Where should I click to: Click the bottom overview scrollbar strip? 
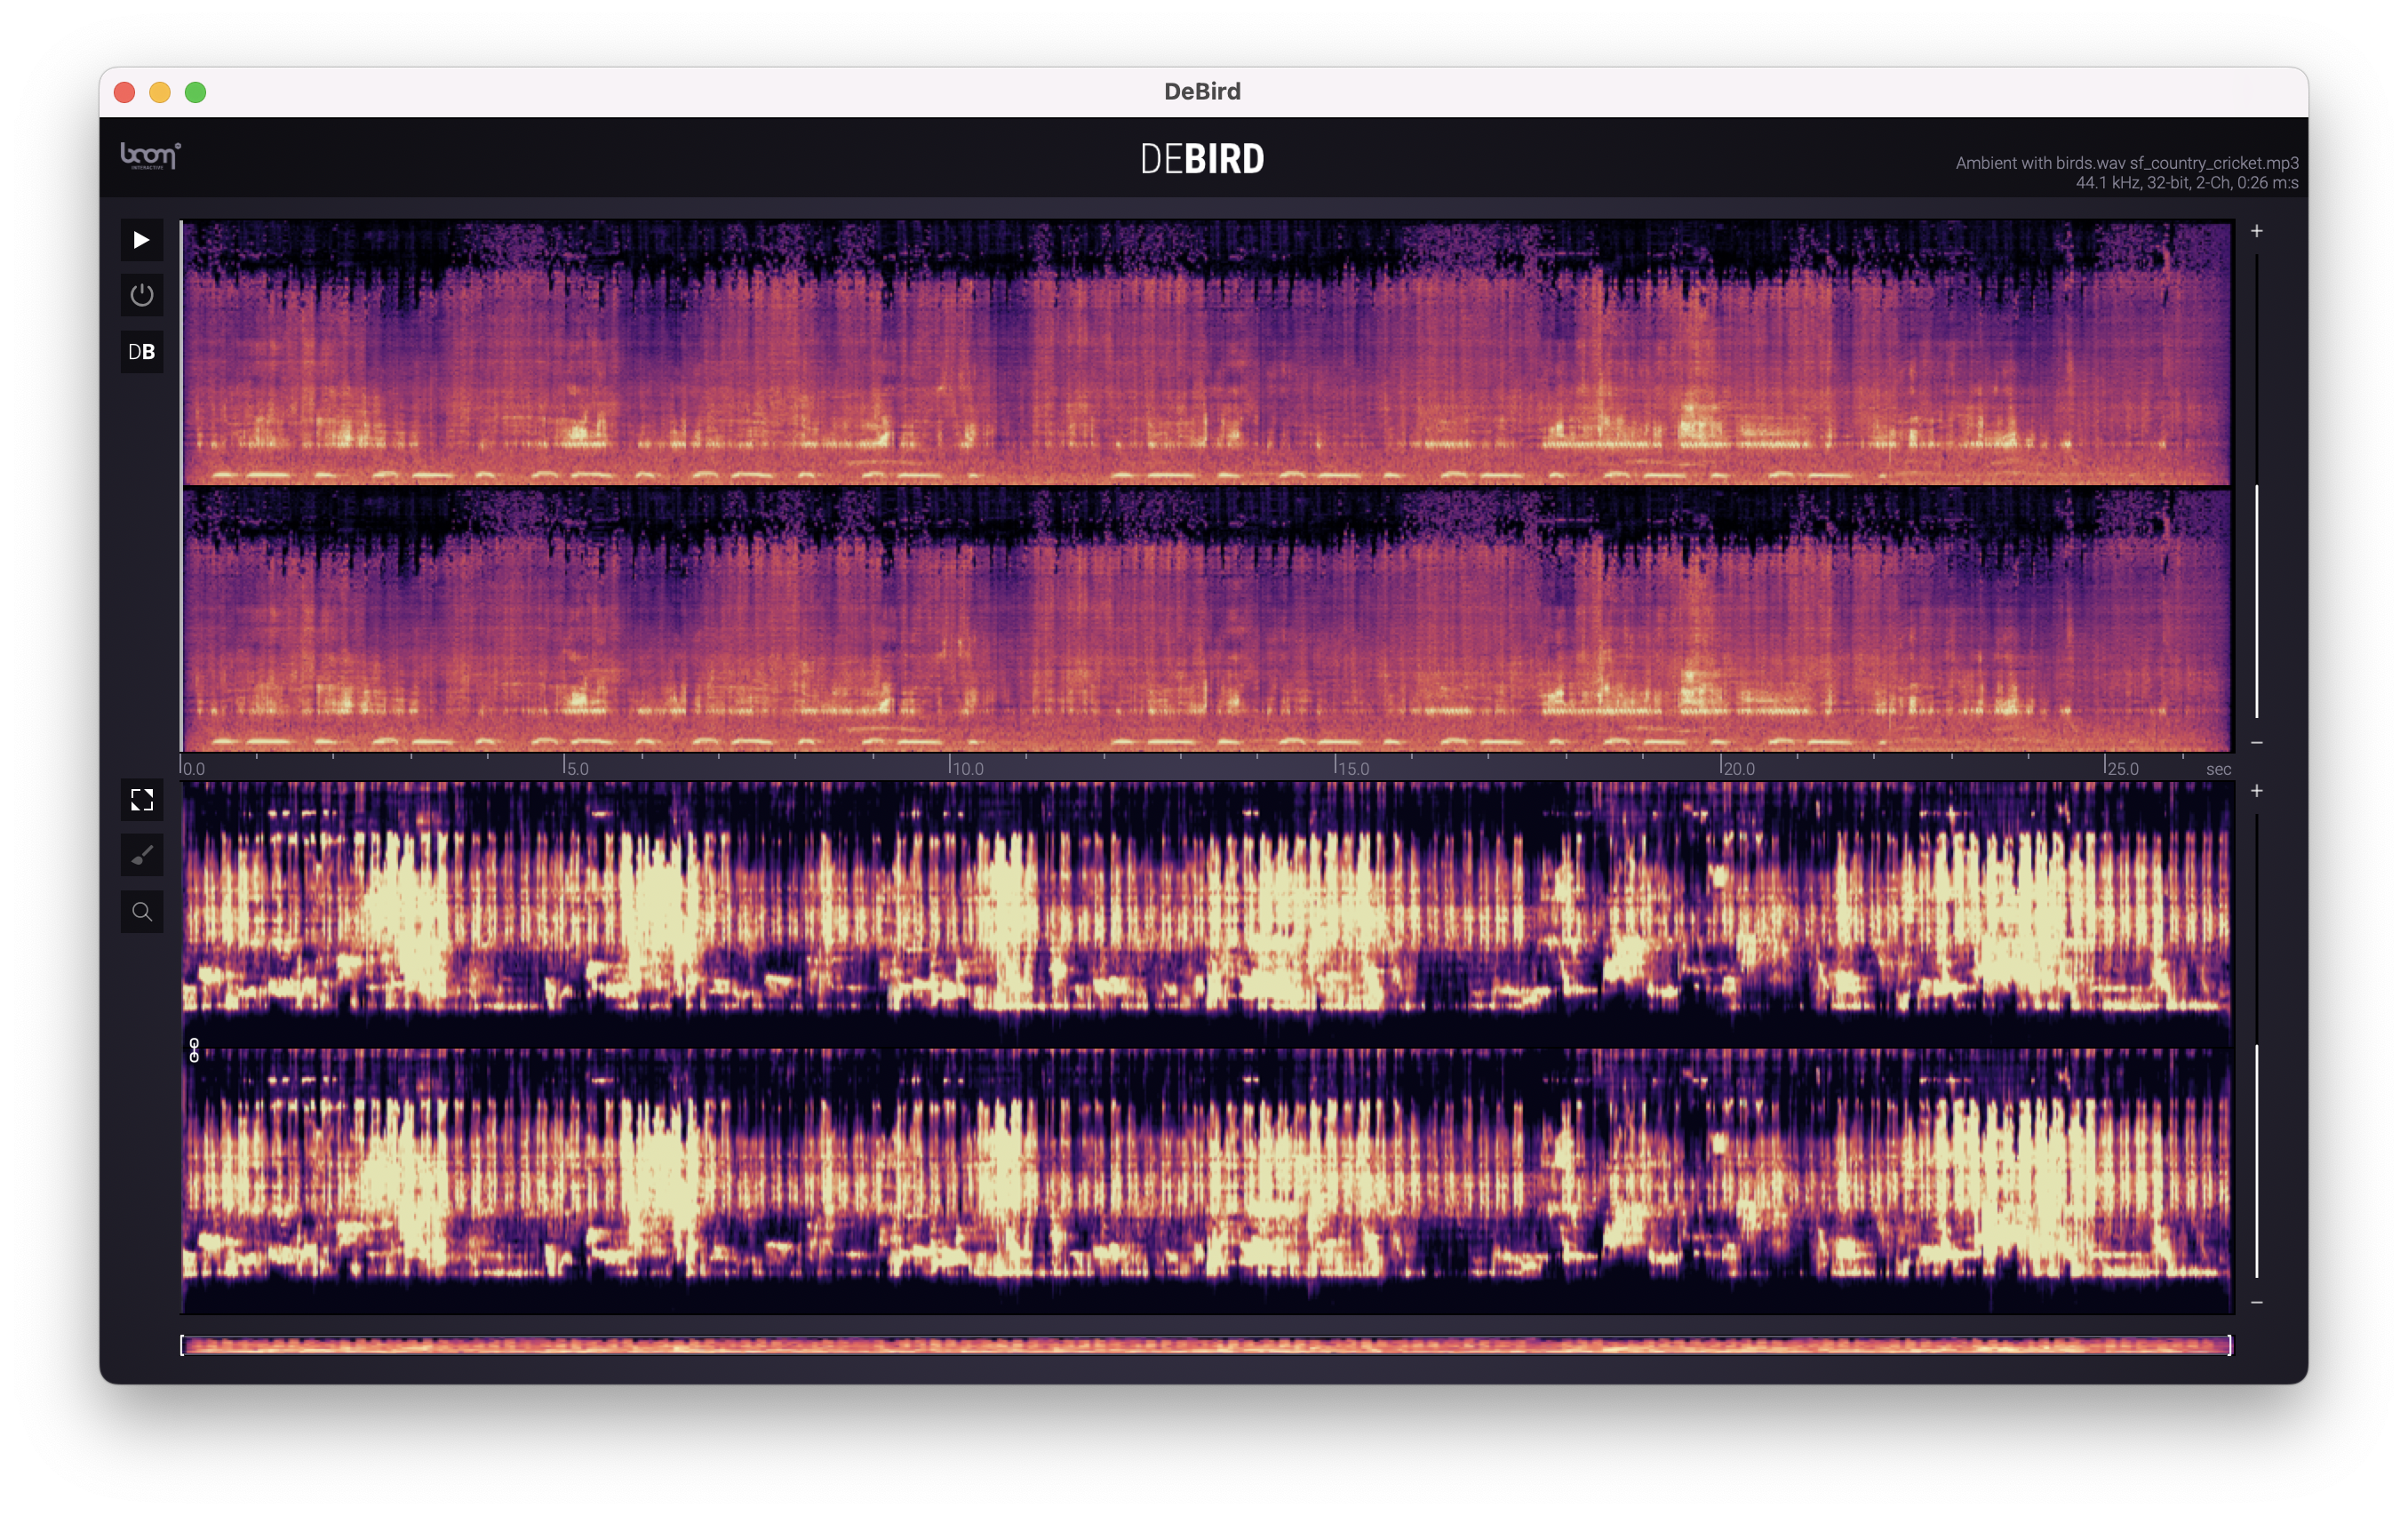tap(1206, 1345)
